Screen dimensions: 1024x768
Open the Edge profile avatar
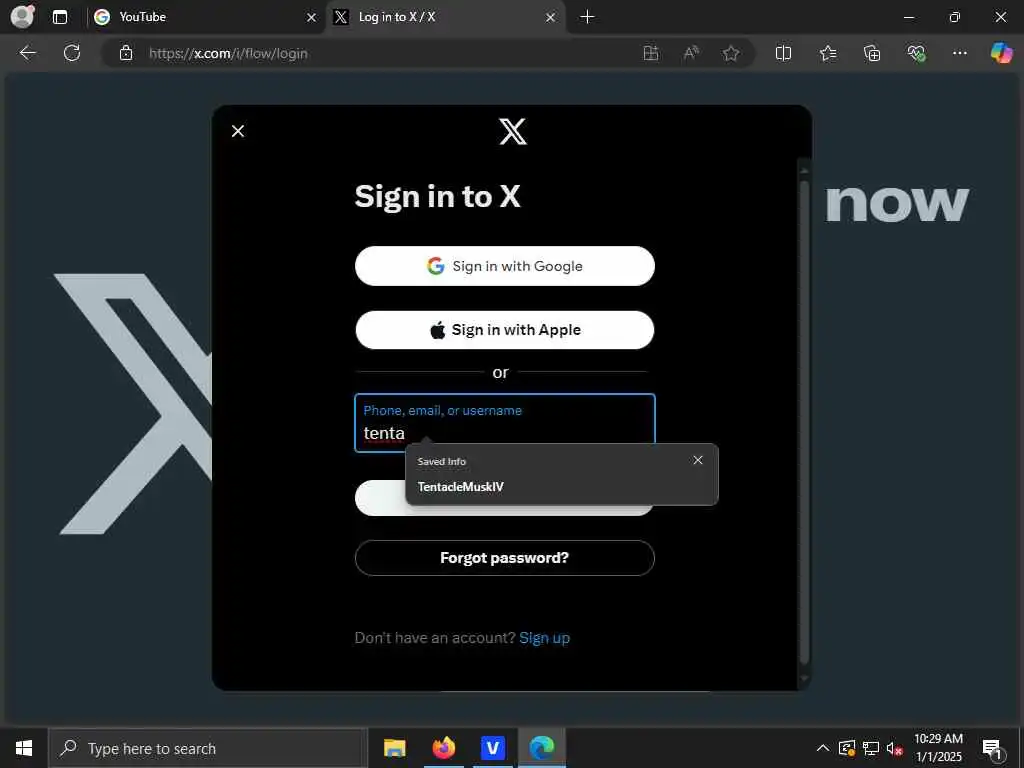pos(22,16)
